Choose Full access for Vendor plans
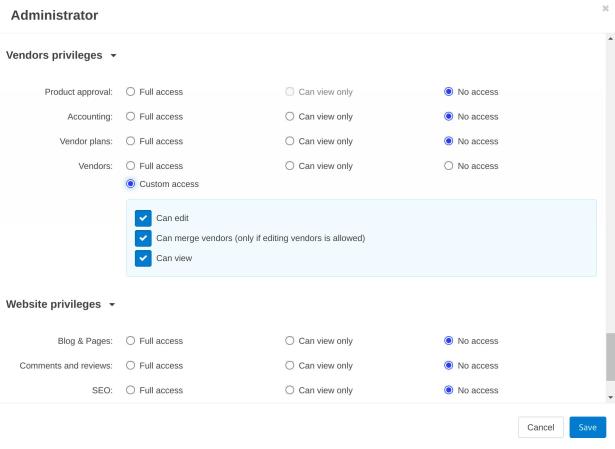 [x=131, y=141]
